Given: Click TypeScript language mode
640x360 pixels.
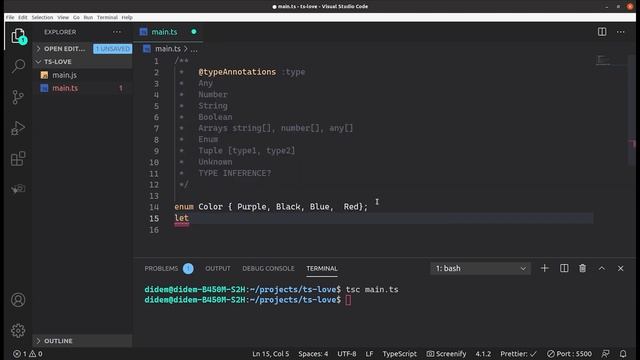Looking at the screenshot, I should [400, 354].
